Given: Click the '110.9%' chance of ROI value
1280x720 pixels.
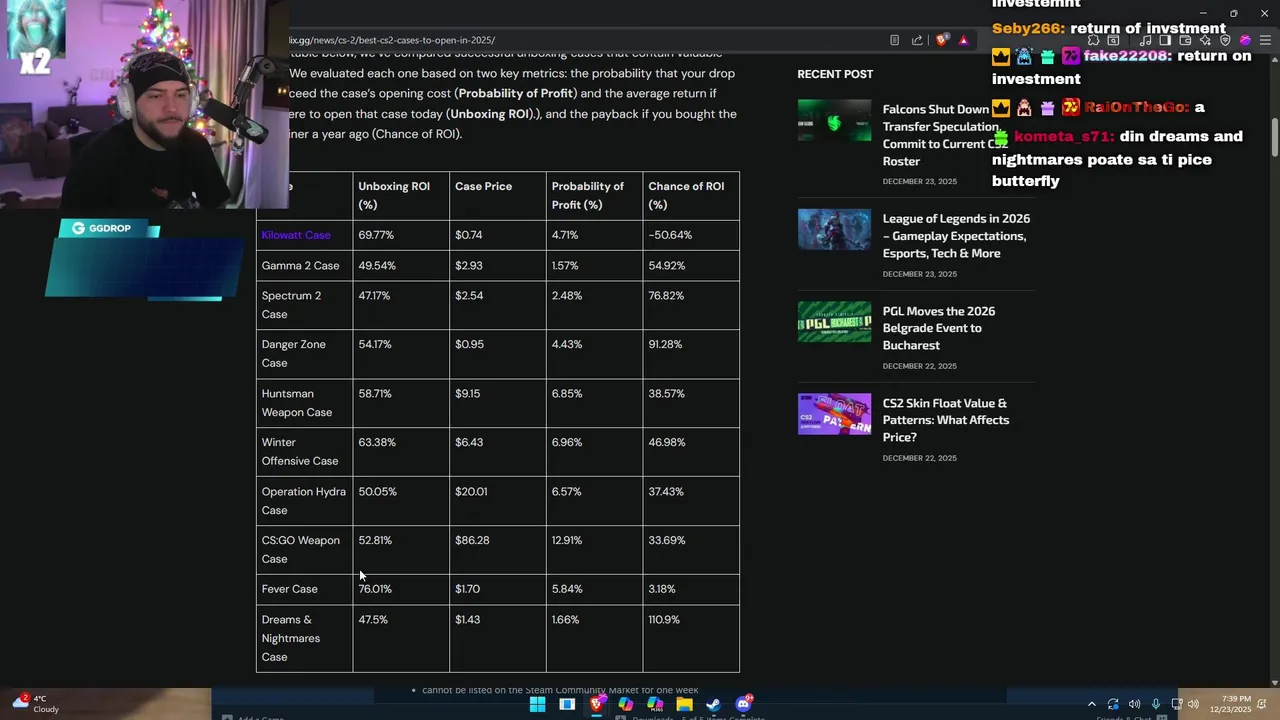Looking at the screenshot, I should [664, 619].
